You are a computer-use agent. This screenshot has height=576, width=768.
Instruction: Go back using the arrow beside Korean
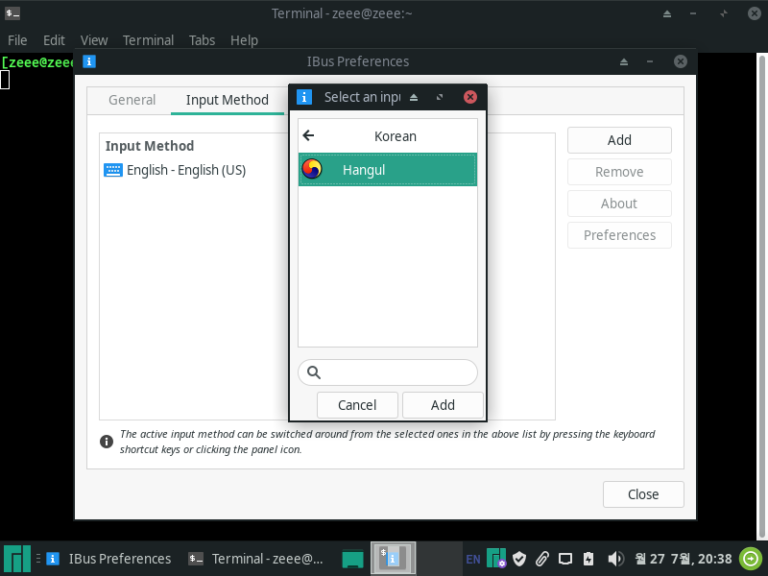tap(309, 136)
